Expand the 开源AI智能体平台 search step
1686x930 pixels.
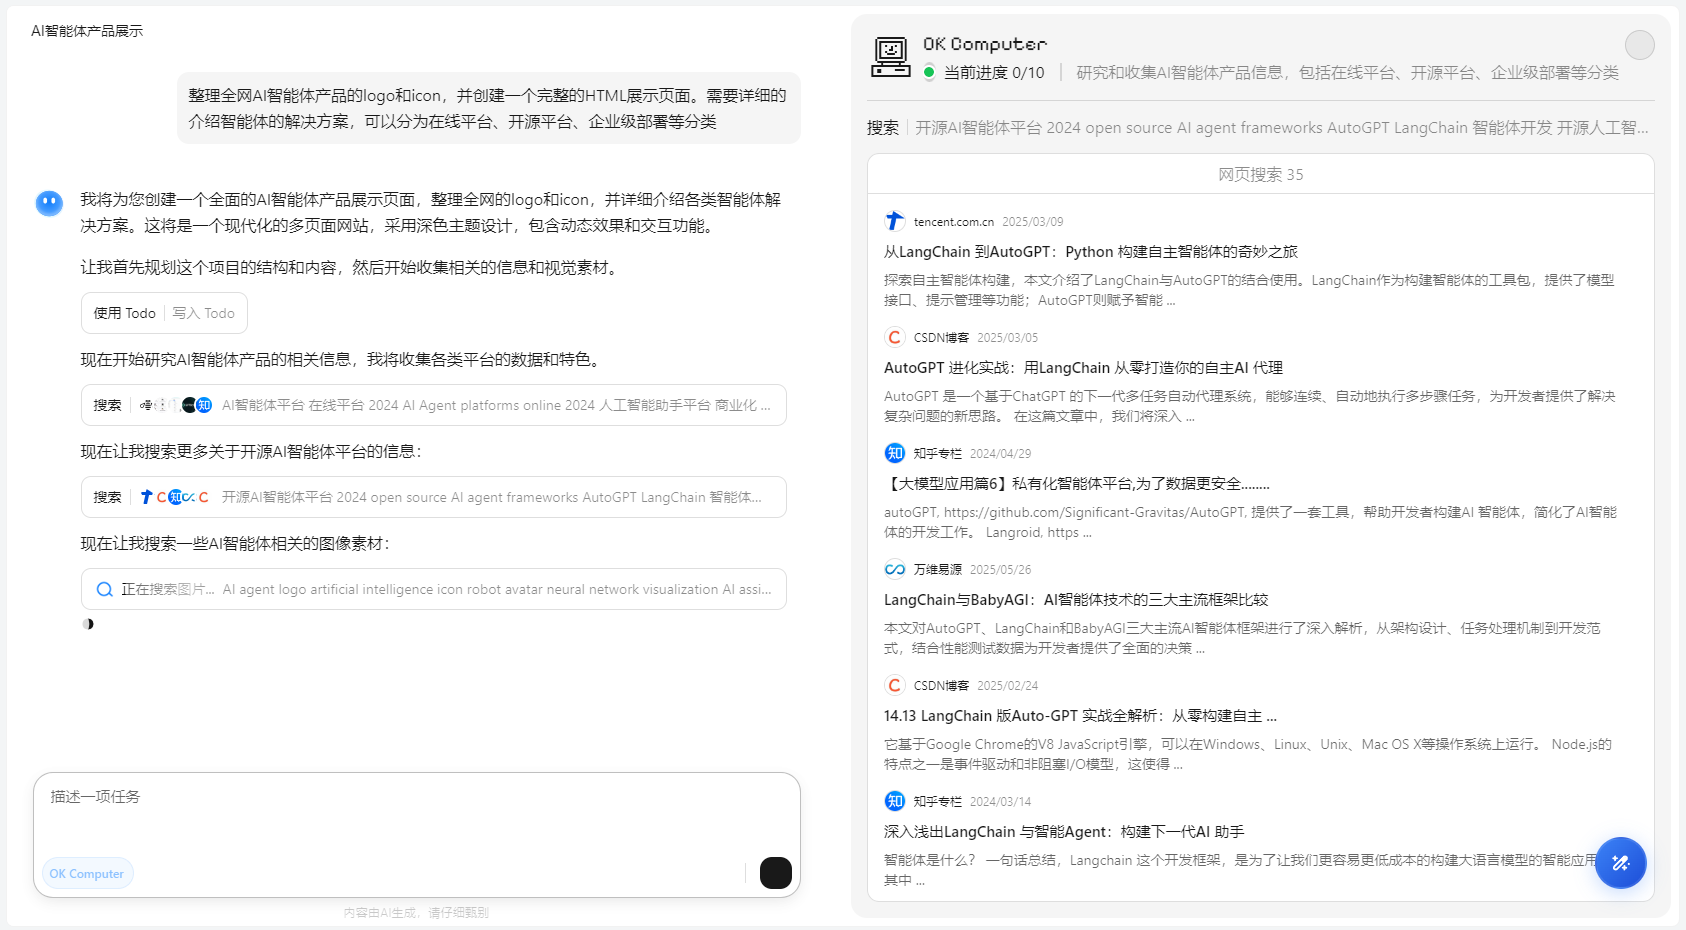[x=433, y=497]
